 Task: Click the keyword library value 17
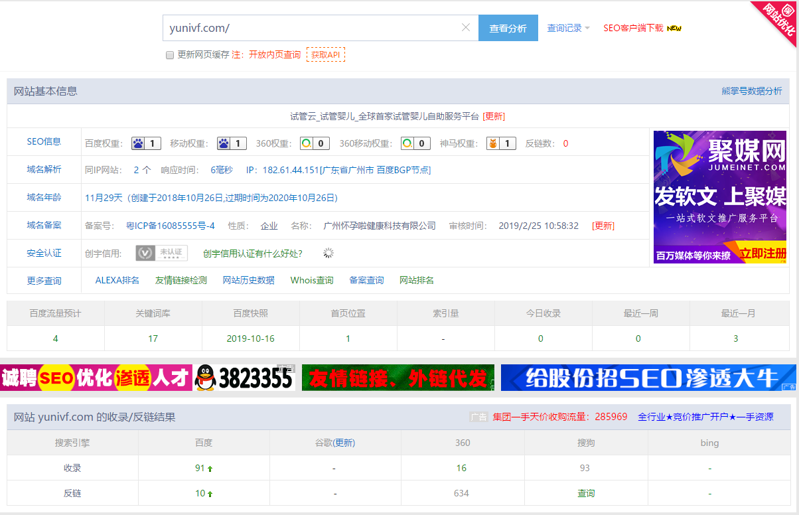[x=153, y=339]
